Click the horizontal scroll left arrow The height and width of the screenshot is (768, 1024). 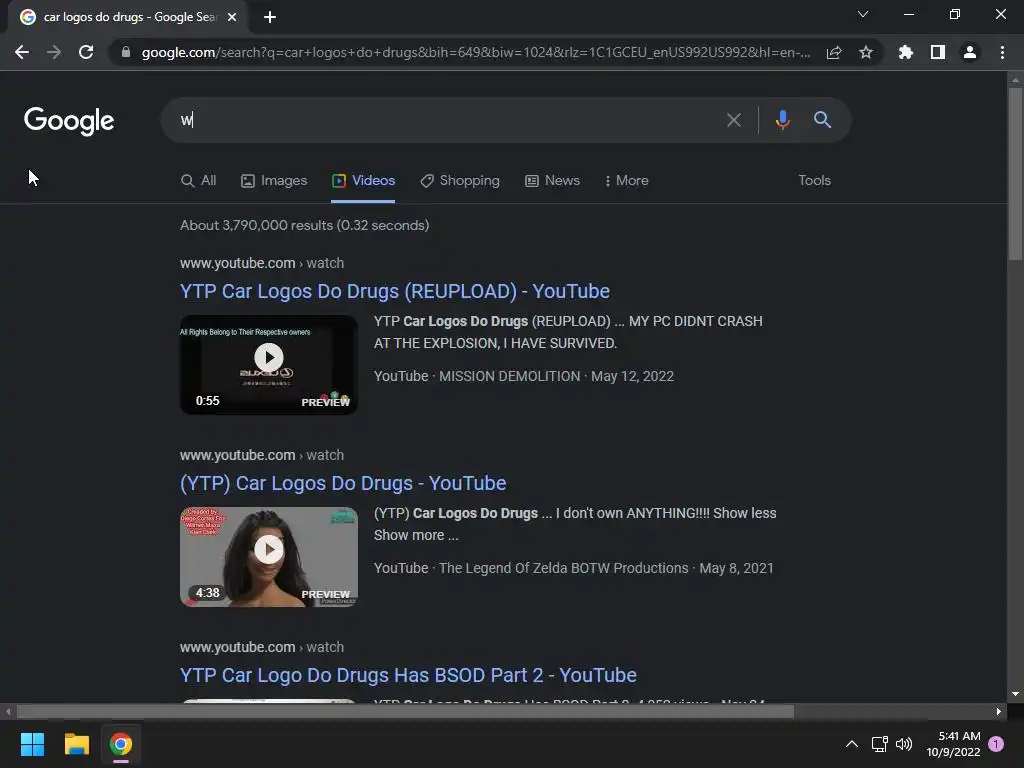(x=8, y=711)
